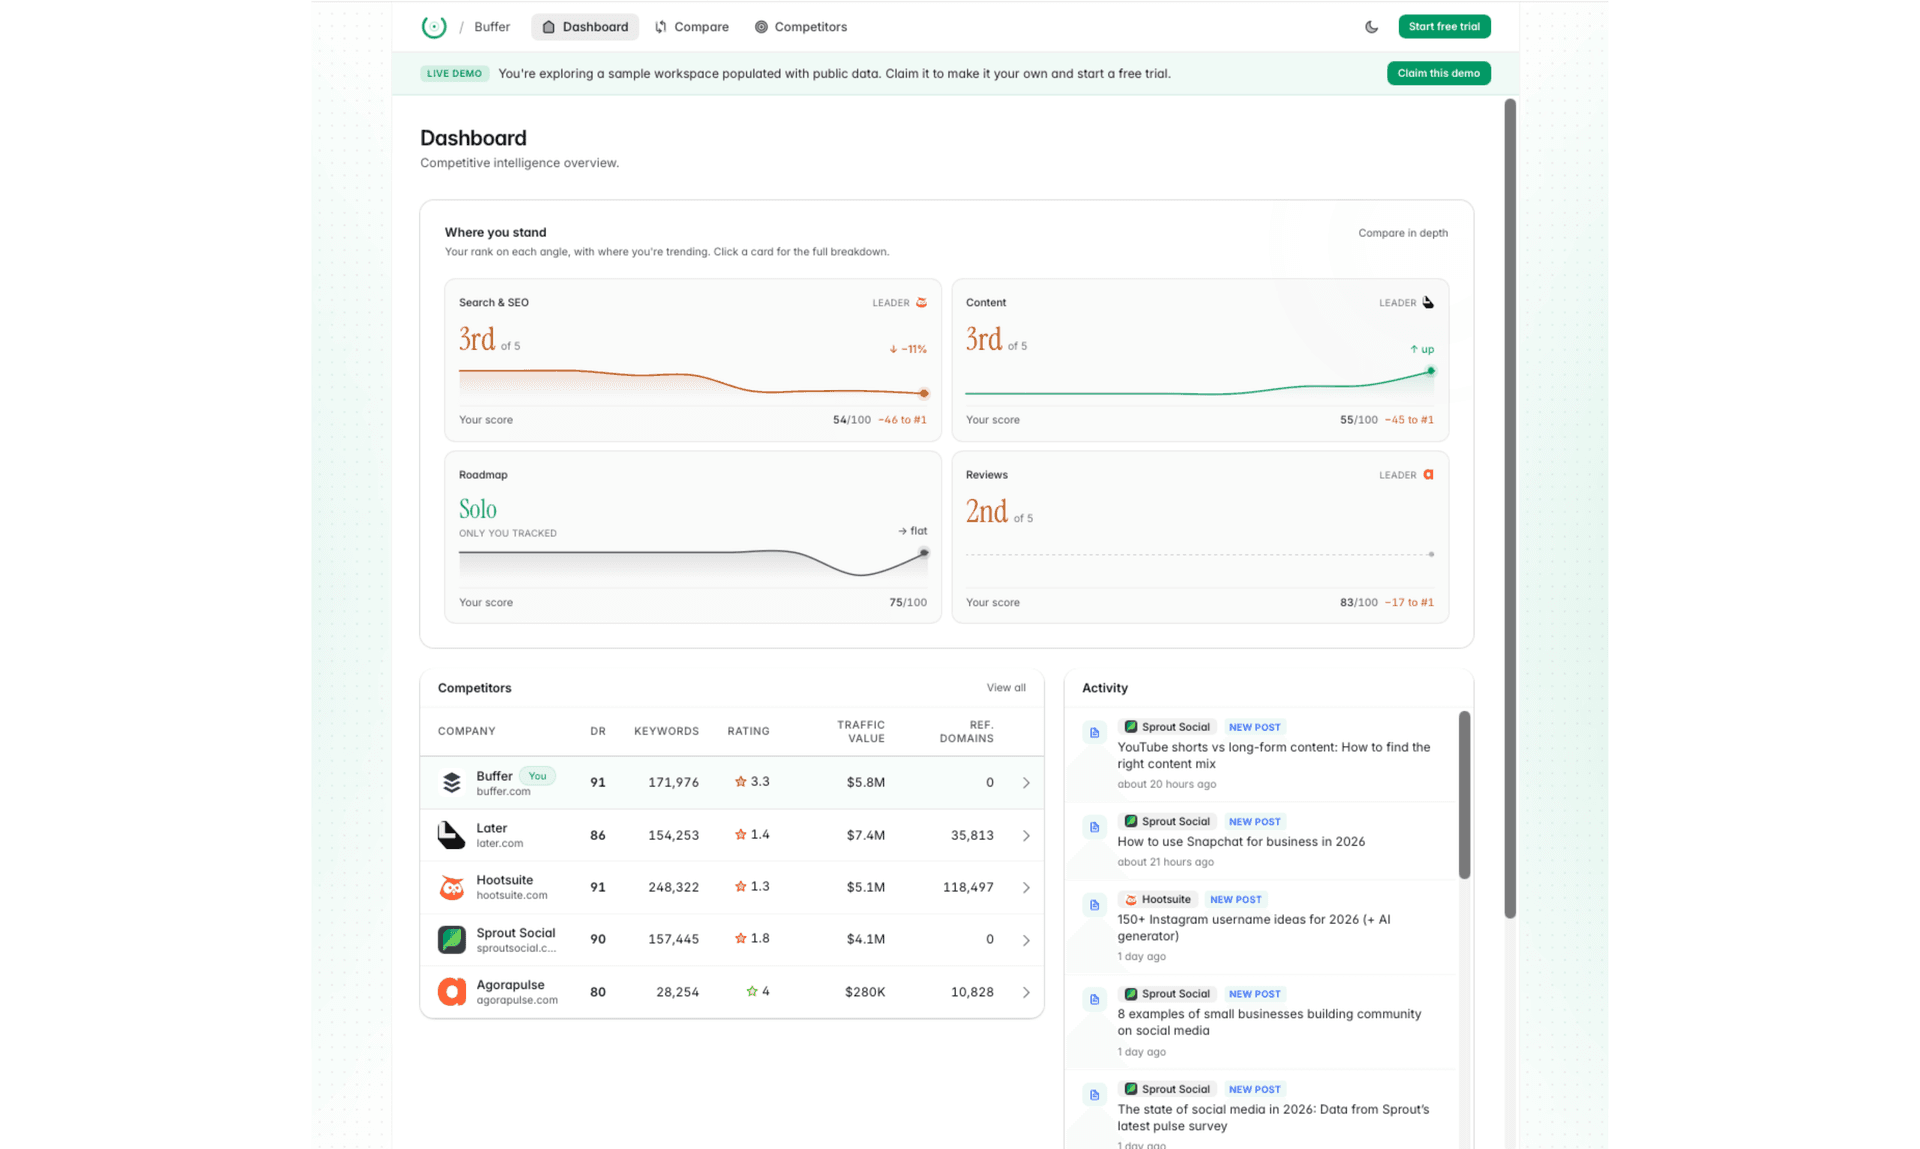Go to the Competitors tab

[801, 27]
